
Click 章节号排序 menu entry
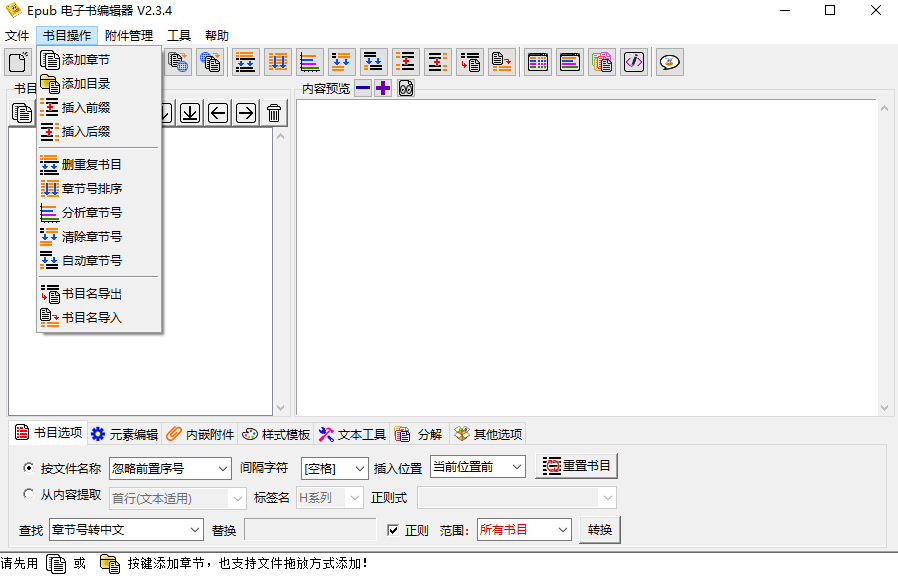click(x=99, y=189)
